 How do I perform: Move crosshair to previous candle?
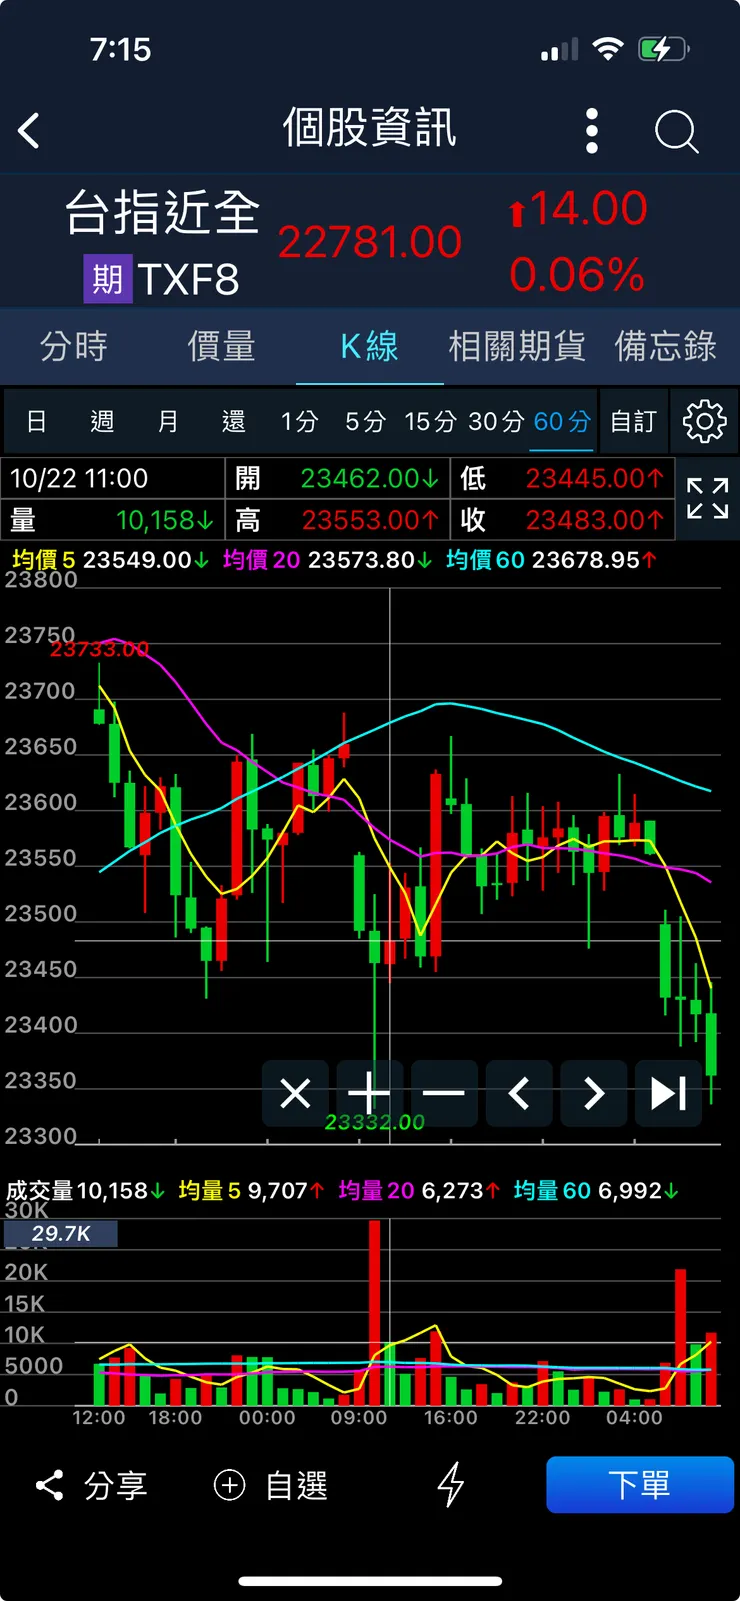(x=519, y=1093)
